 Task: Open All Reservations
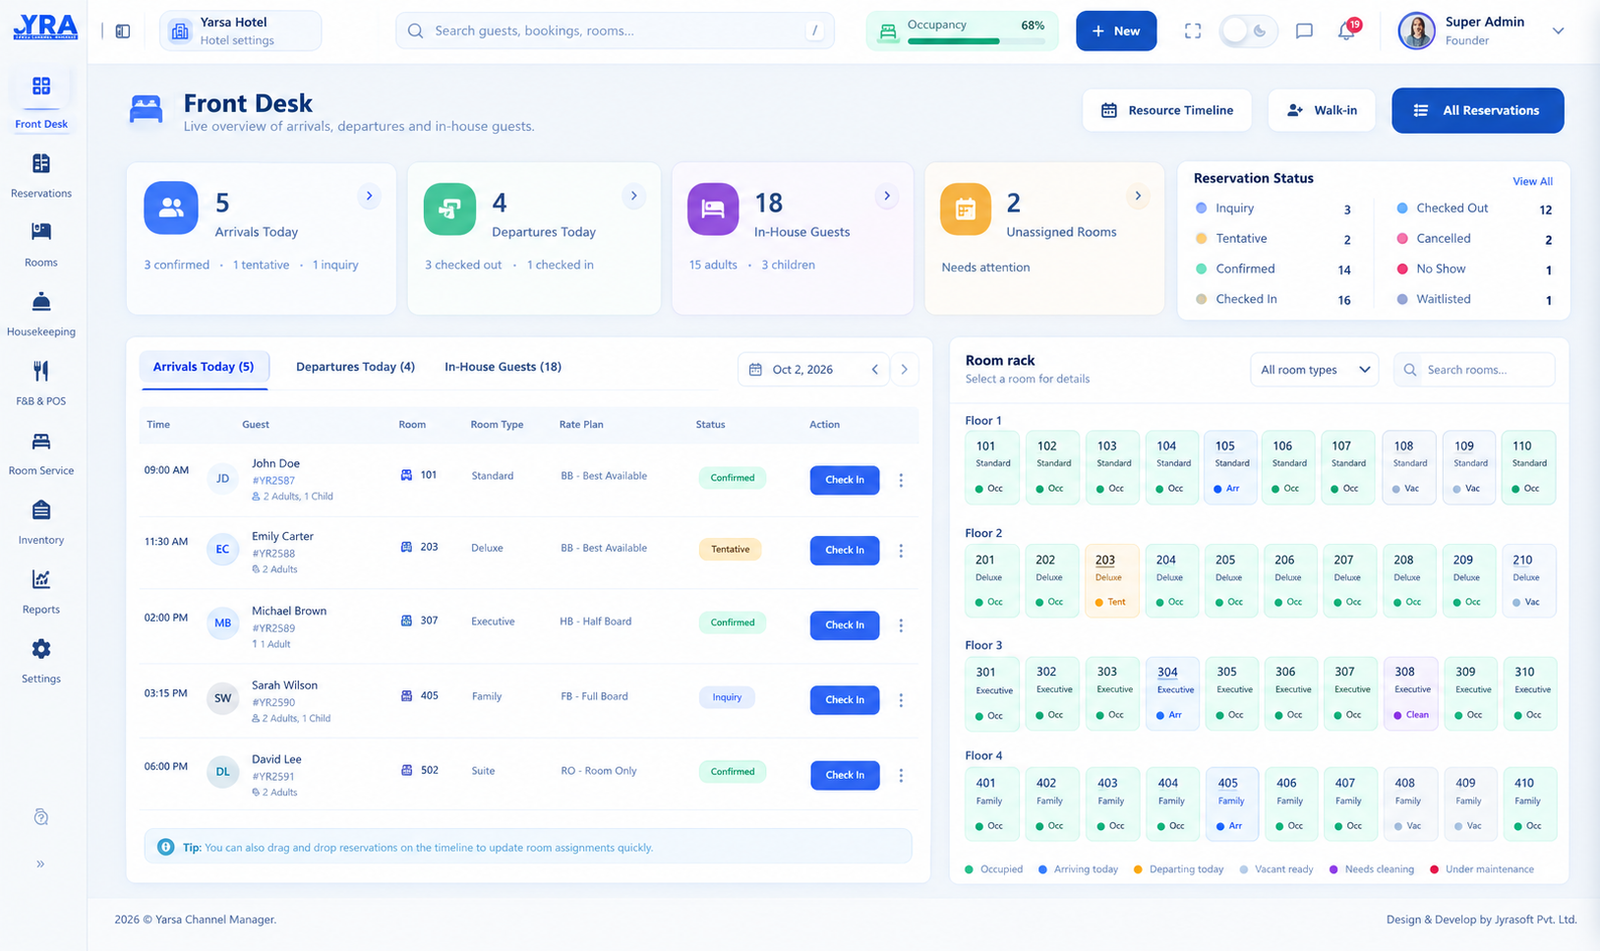(1478, 110)
